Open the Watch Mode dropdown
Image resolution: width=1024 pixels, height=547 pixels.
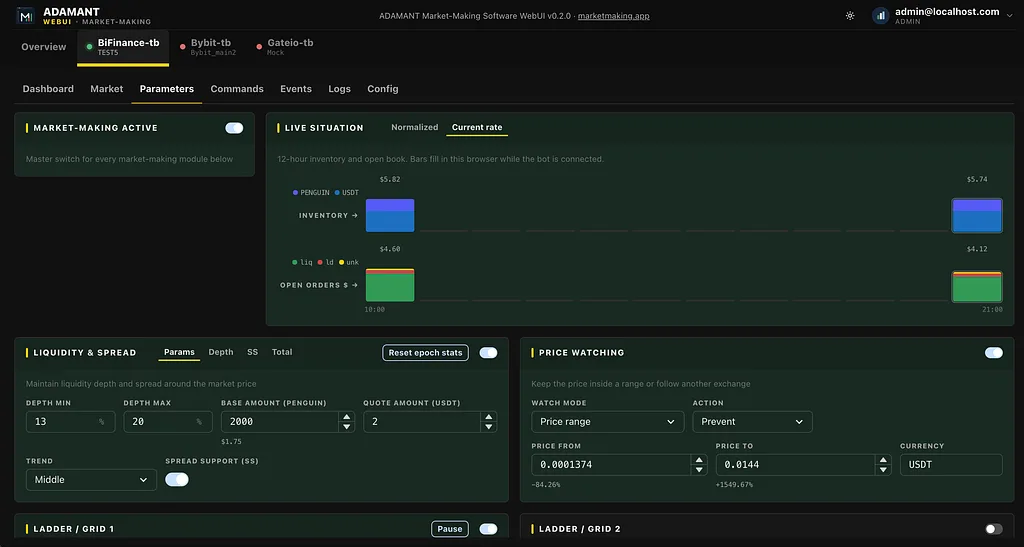pyautogui.click(x=607, y=422)
